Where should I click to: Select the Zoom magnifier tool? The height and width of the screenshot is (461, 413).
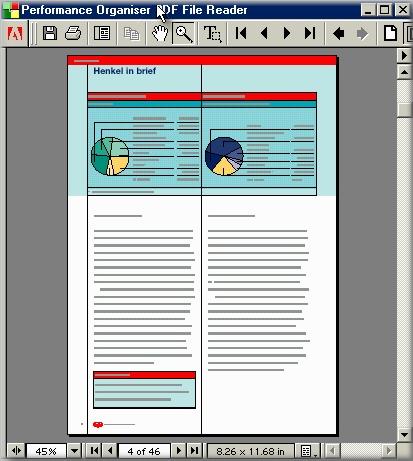pos(184,34)
